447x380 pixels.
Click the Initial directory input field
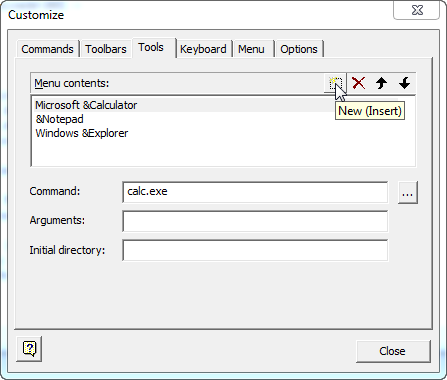(x=255, y=250)
